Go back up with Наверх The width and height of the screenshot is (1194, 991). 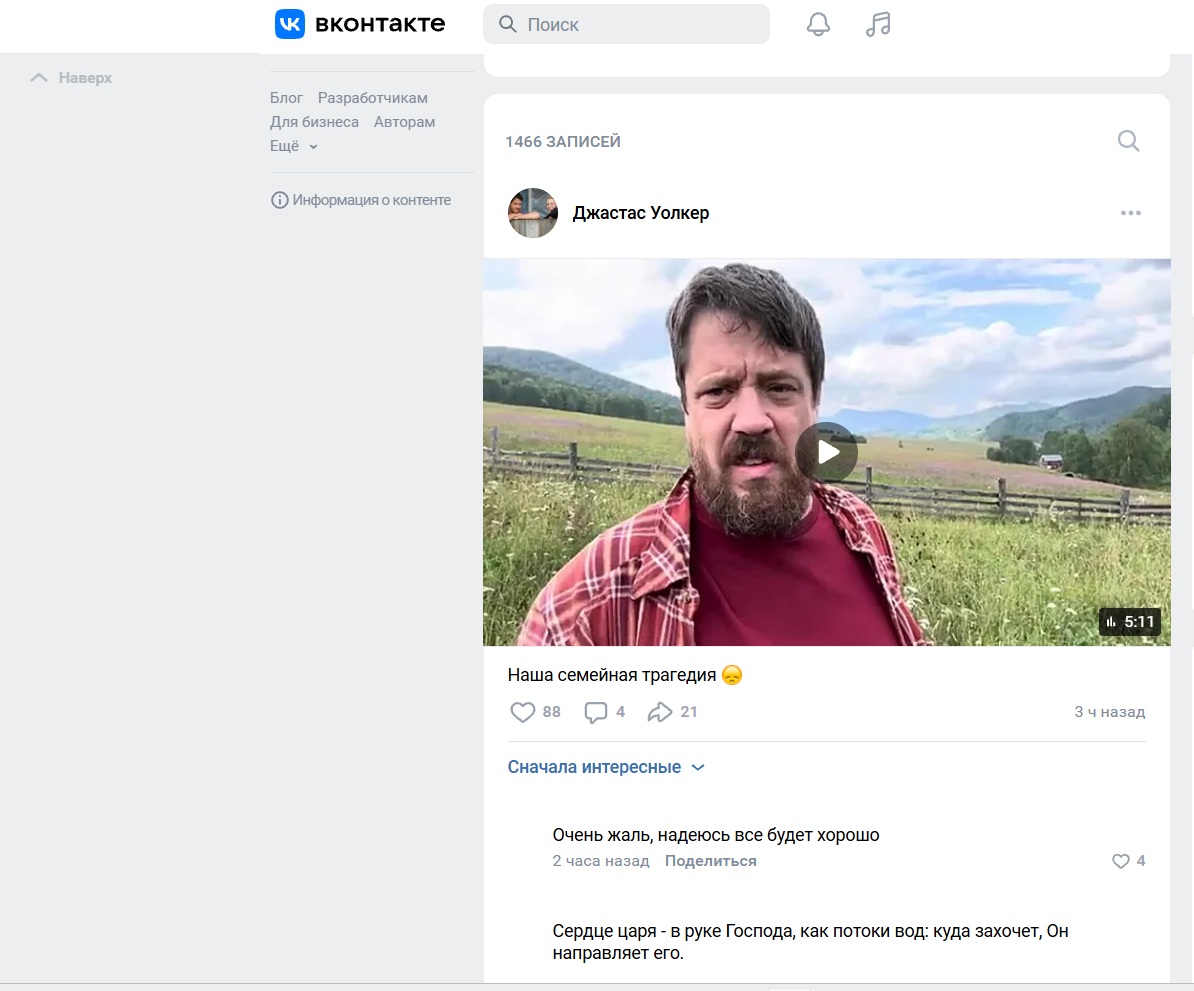[x=71, y=78]
